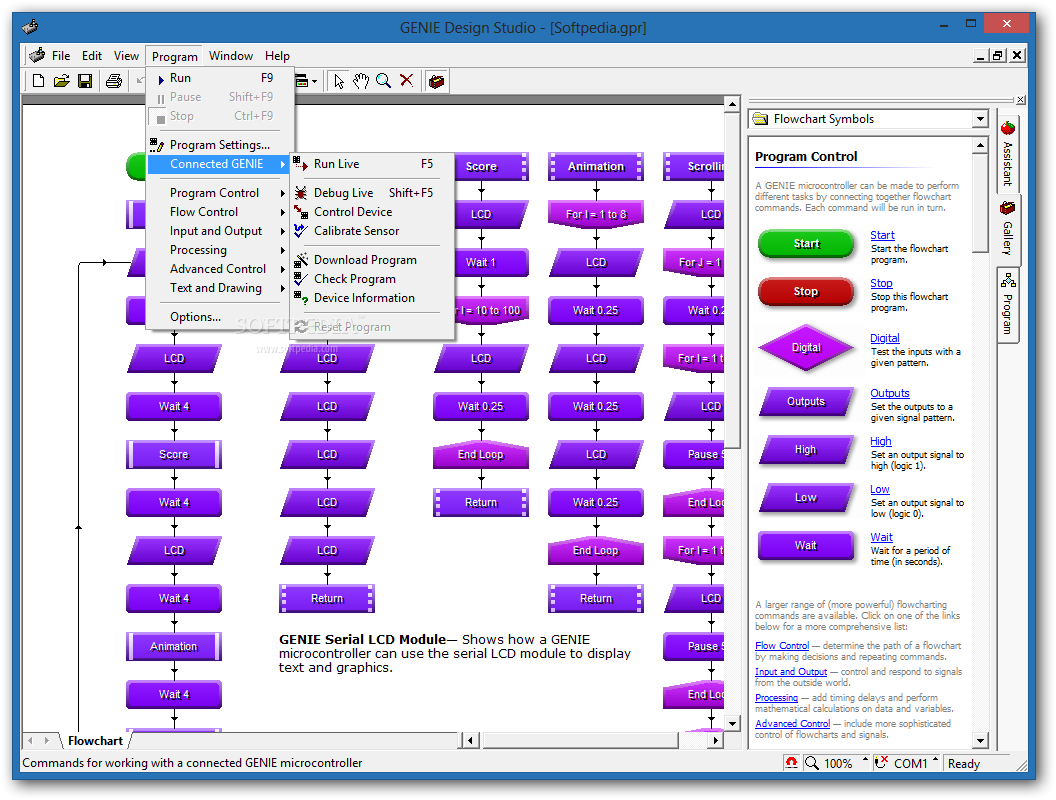
Task: Follow the Flow Control link
Action: [x=782, y=646]
